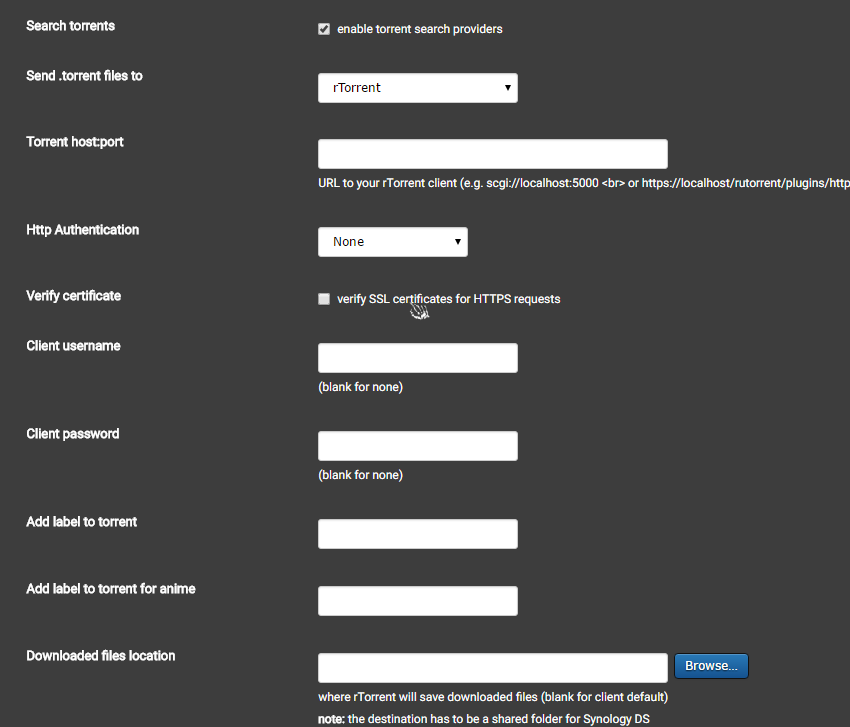The width and height of the screenshot is (850, 727).
Task: Click the Send .torrent files to label
Action: [x=84, y=76]
